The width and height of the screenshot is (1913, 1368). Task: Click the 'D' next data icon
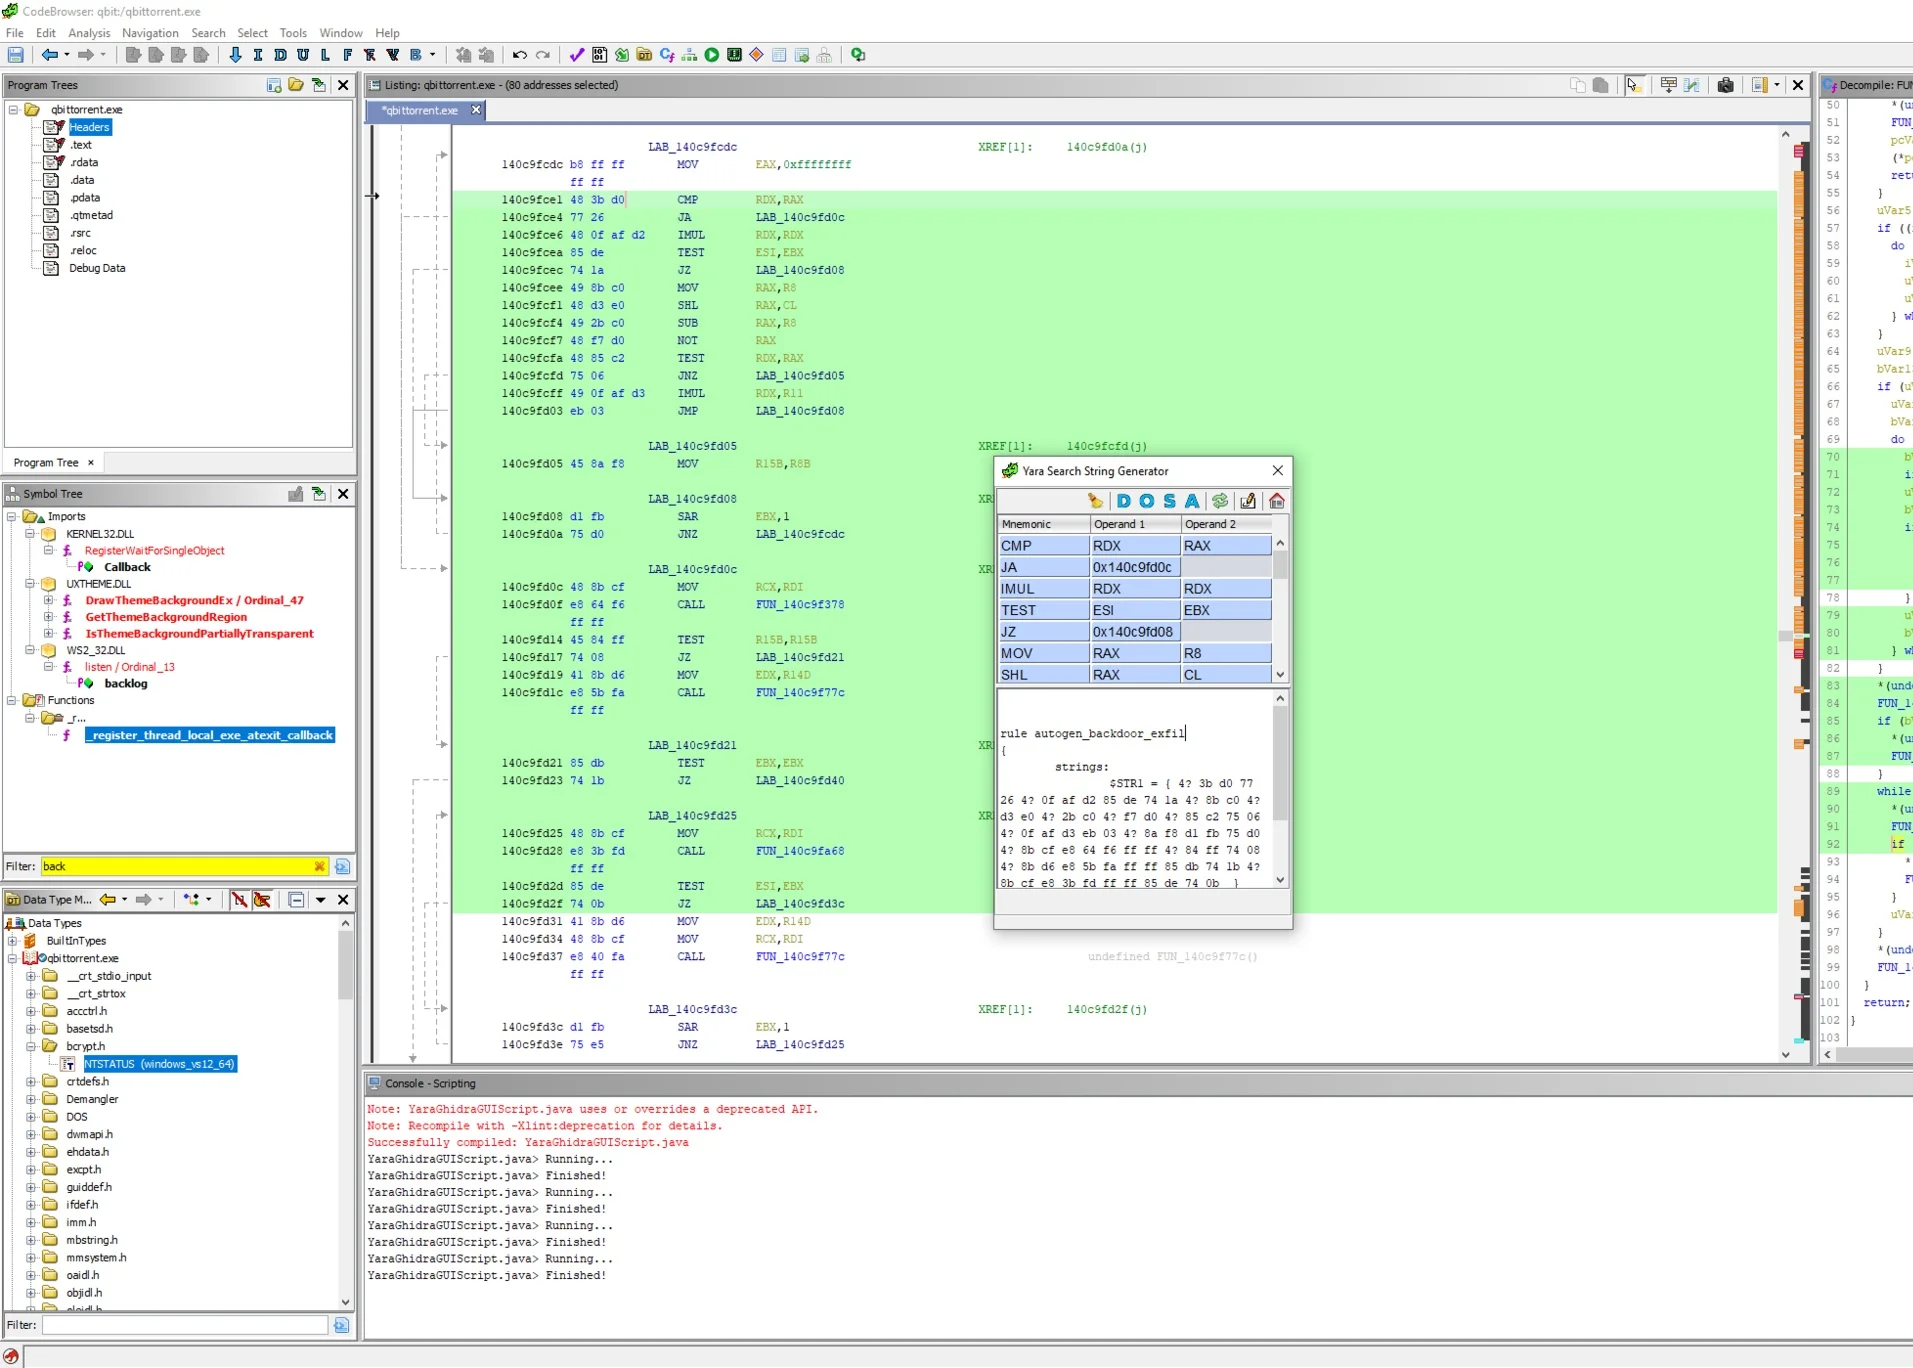pyautogui.click(x=280, y=55)
